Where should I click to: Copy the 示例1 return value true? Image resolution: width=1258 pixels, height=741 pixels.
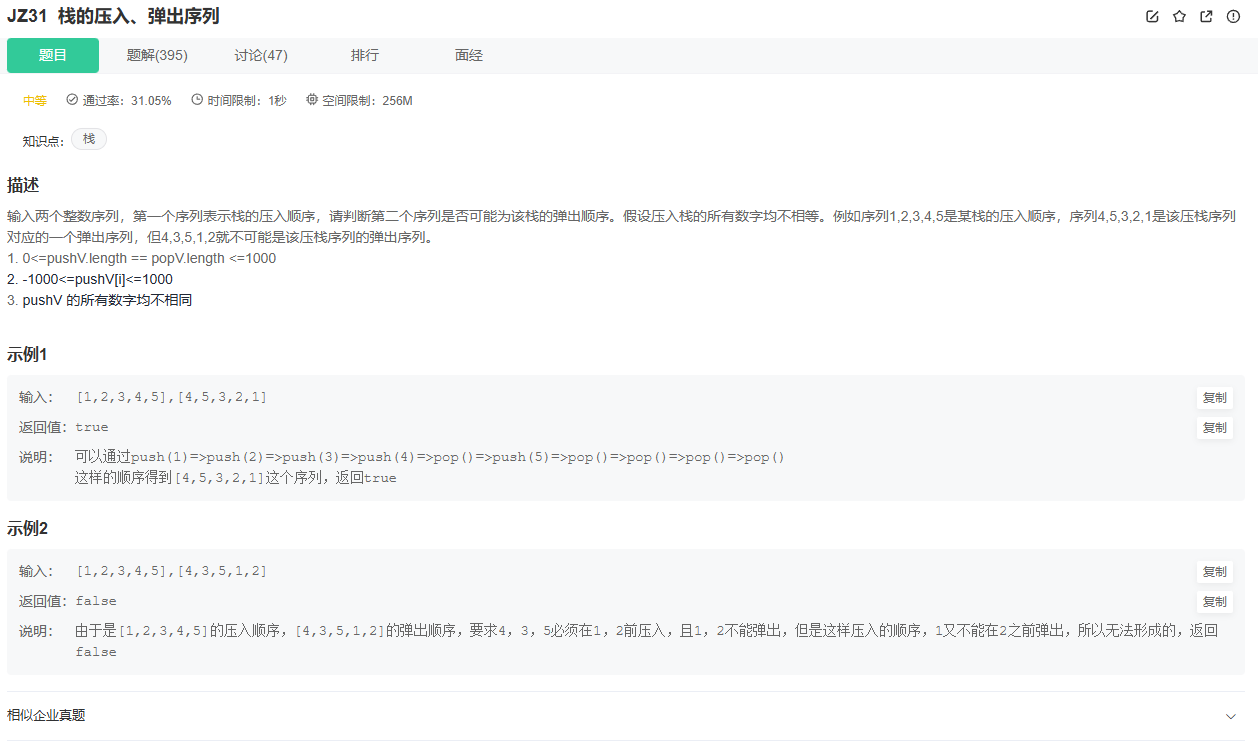click(x=1214, y=428)
